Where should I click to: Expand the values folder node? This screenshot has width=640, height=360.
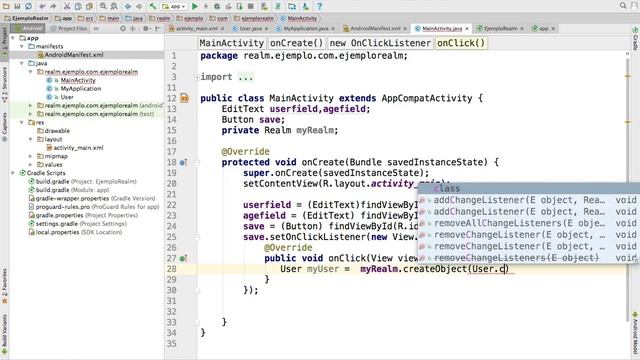click(x=30, y=164)
